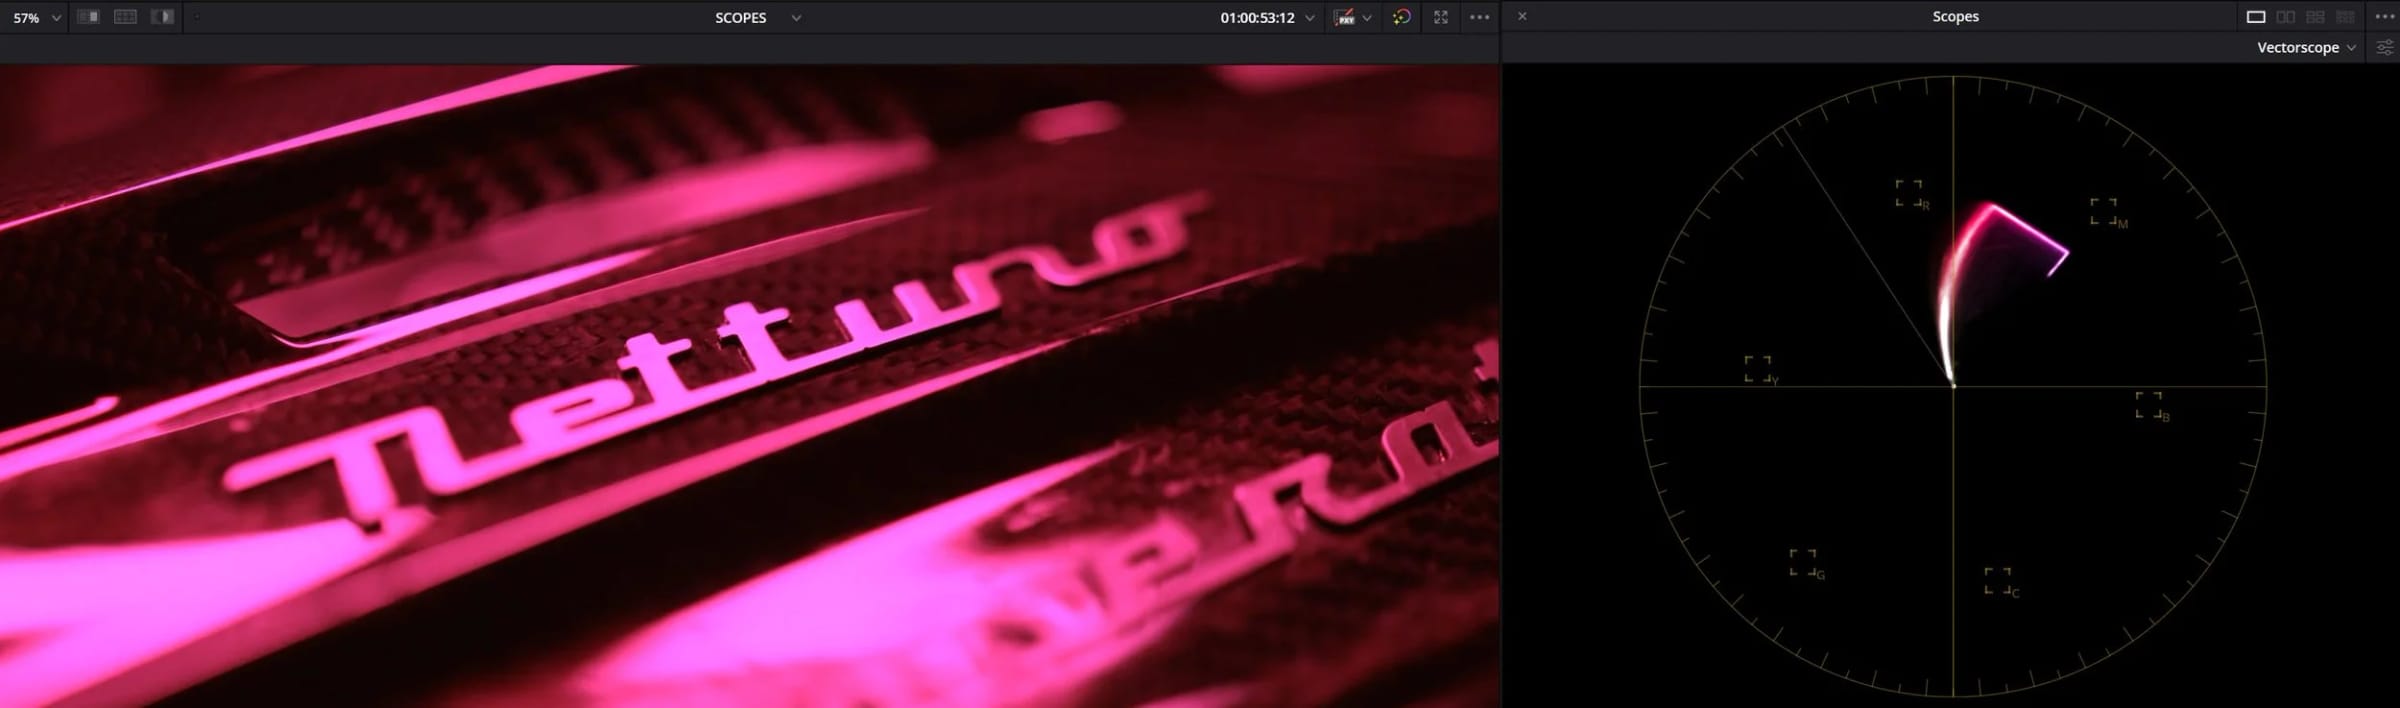Open the 01:00:53:12 timecode display dropdown

coord(1266,18)
